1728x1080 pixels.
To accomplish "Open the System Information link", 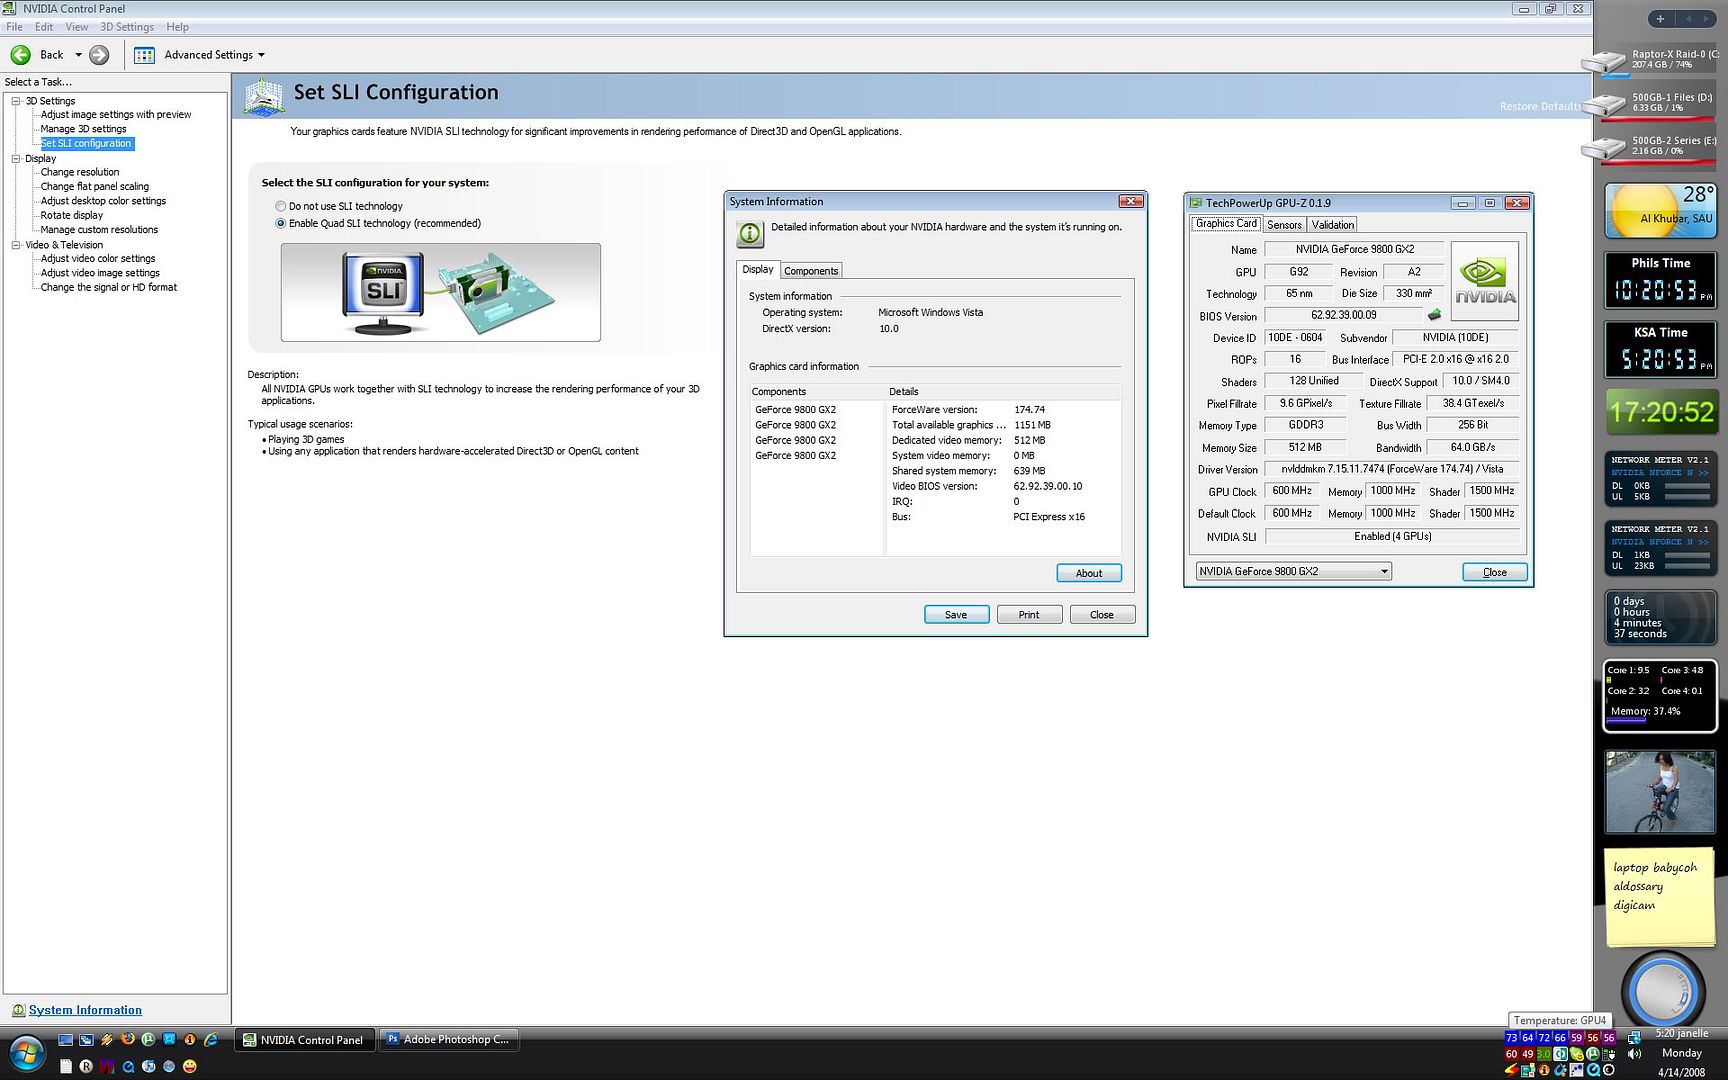I will (x=85, y=1010).
